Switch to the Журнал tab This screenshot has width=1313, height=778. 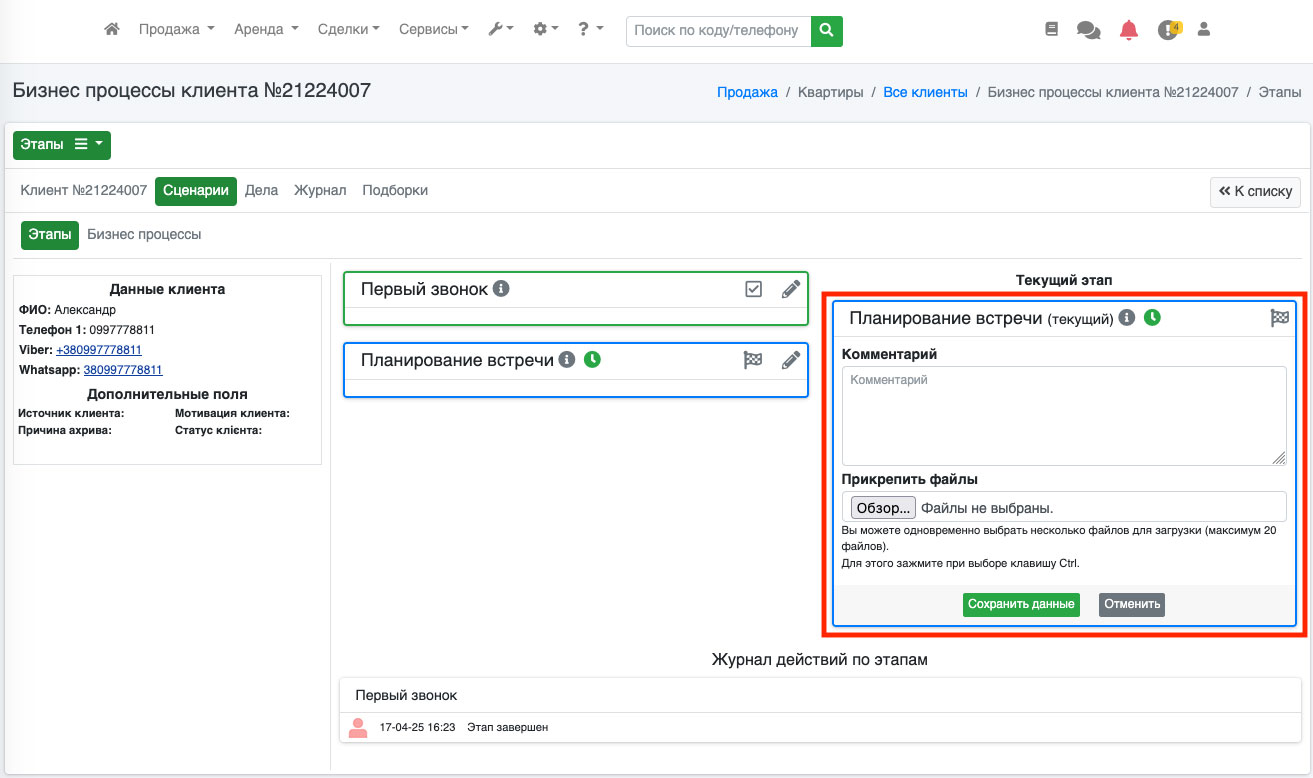coord(320,190)
